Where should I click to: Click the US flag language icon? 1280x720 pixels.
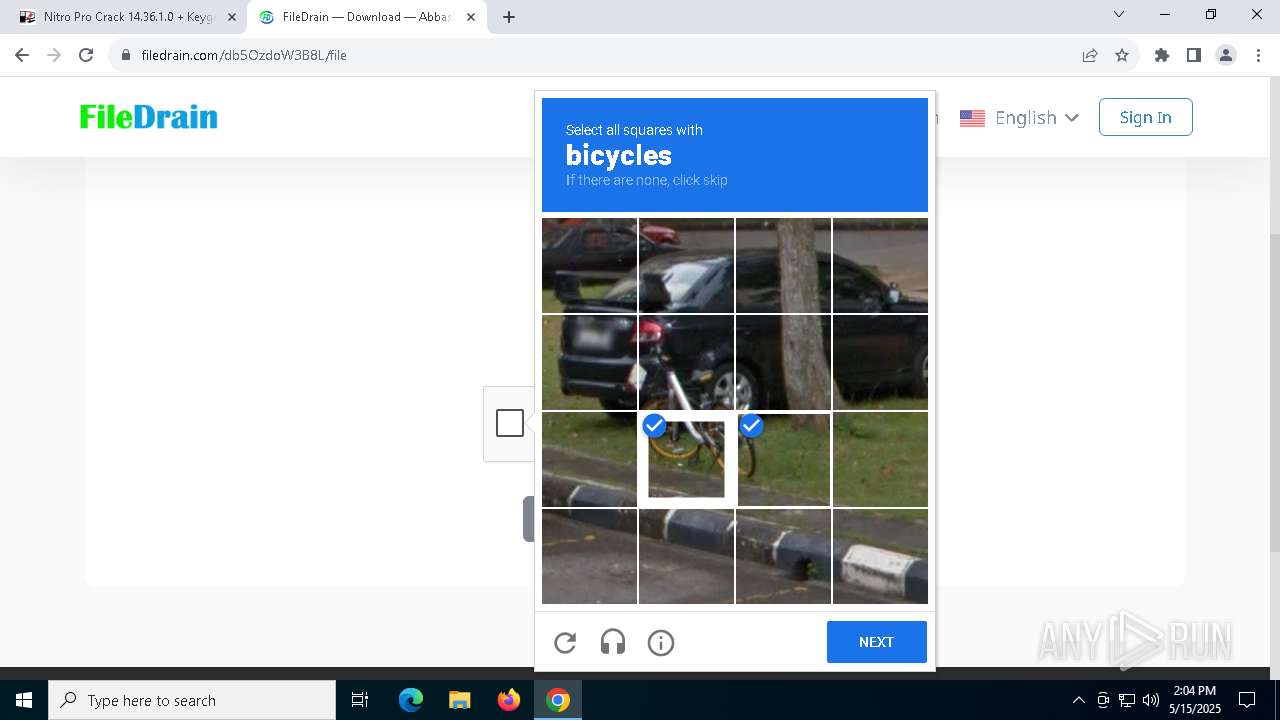[972, 118]
